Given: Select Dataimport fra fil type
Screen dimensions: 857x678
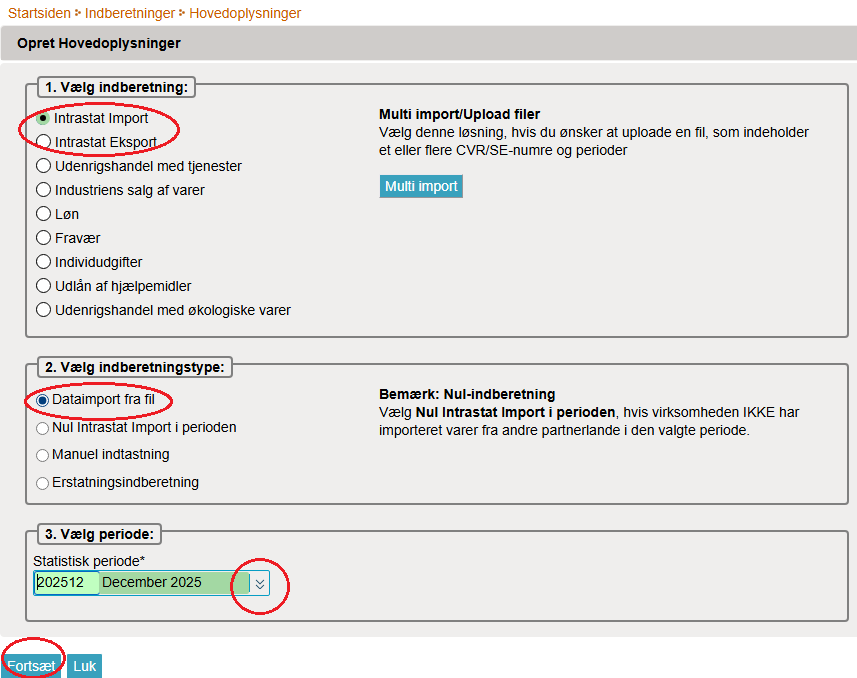Looking at the screenshot, I should point(42,400).
